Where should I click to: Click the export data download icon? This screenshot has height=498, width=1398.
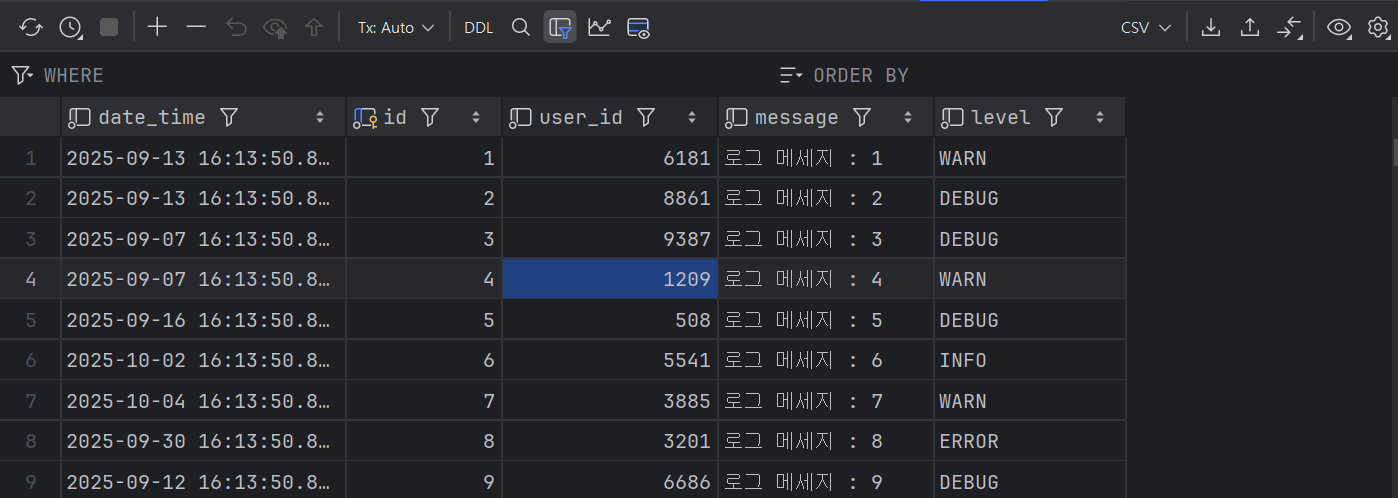[x=1211, y=28]
